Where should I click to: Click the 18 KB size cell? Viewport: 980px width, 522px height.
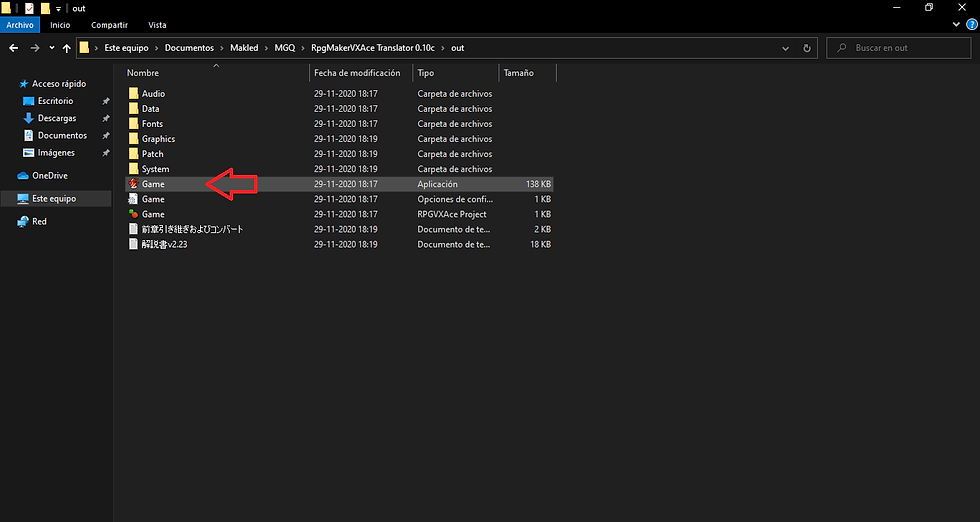tap(541, 244)
